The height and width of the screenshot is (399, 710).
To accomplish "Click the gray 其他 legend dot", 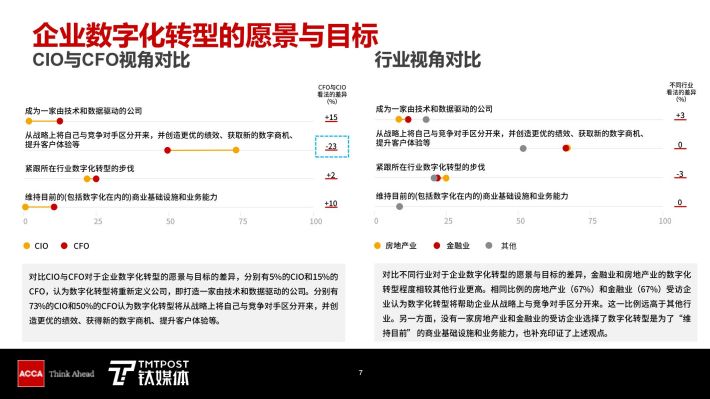I will point(489,245).
